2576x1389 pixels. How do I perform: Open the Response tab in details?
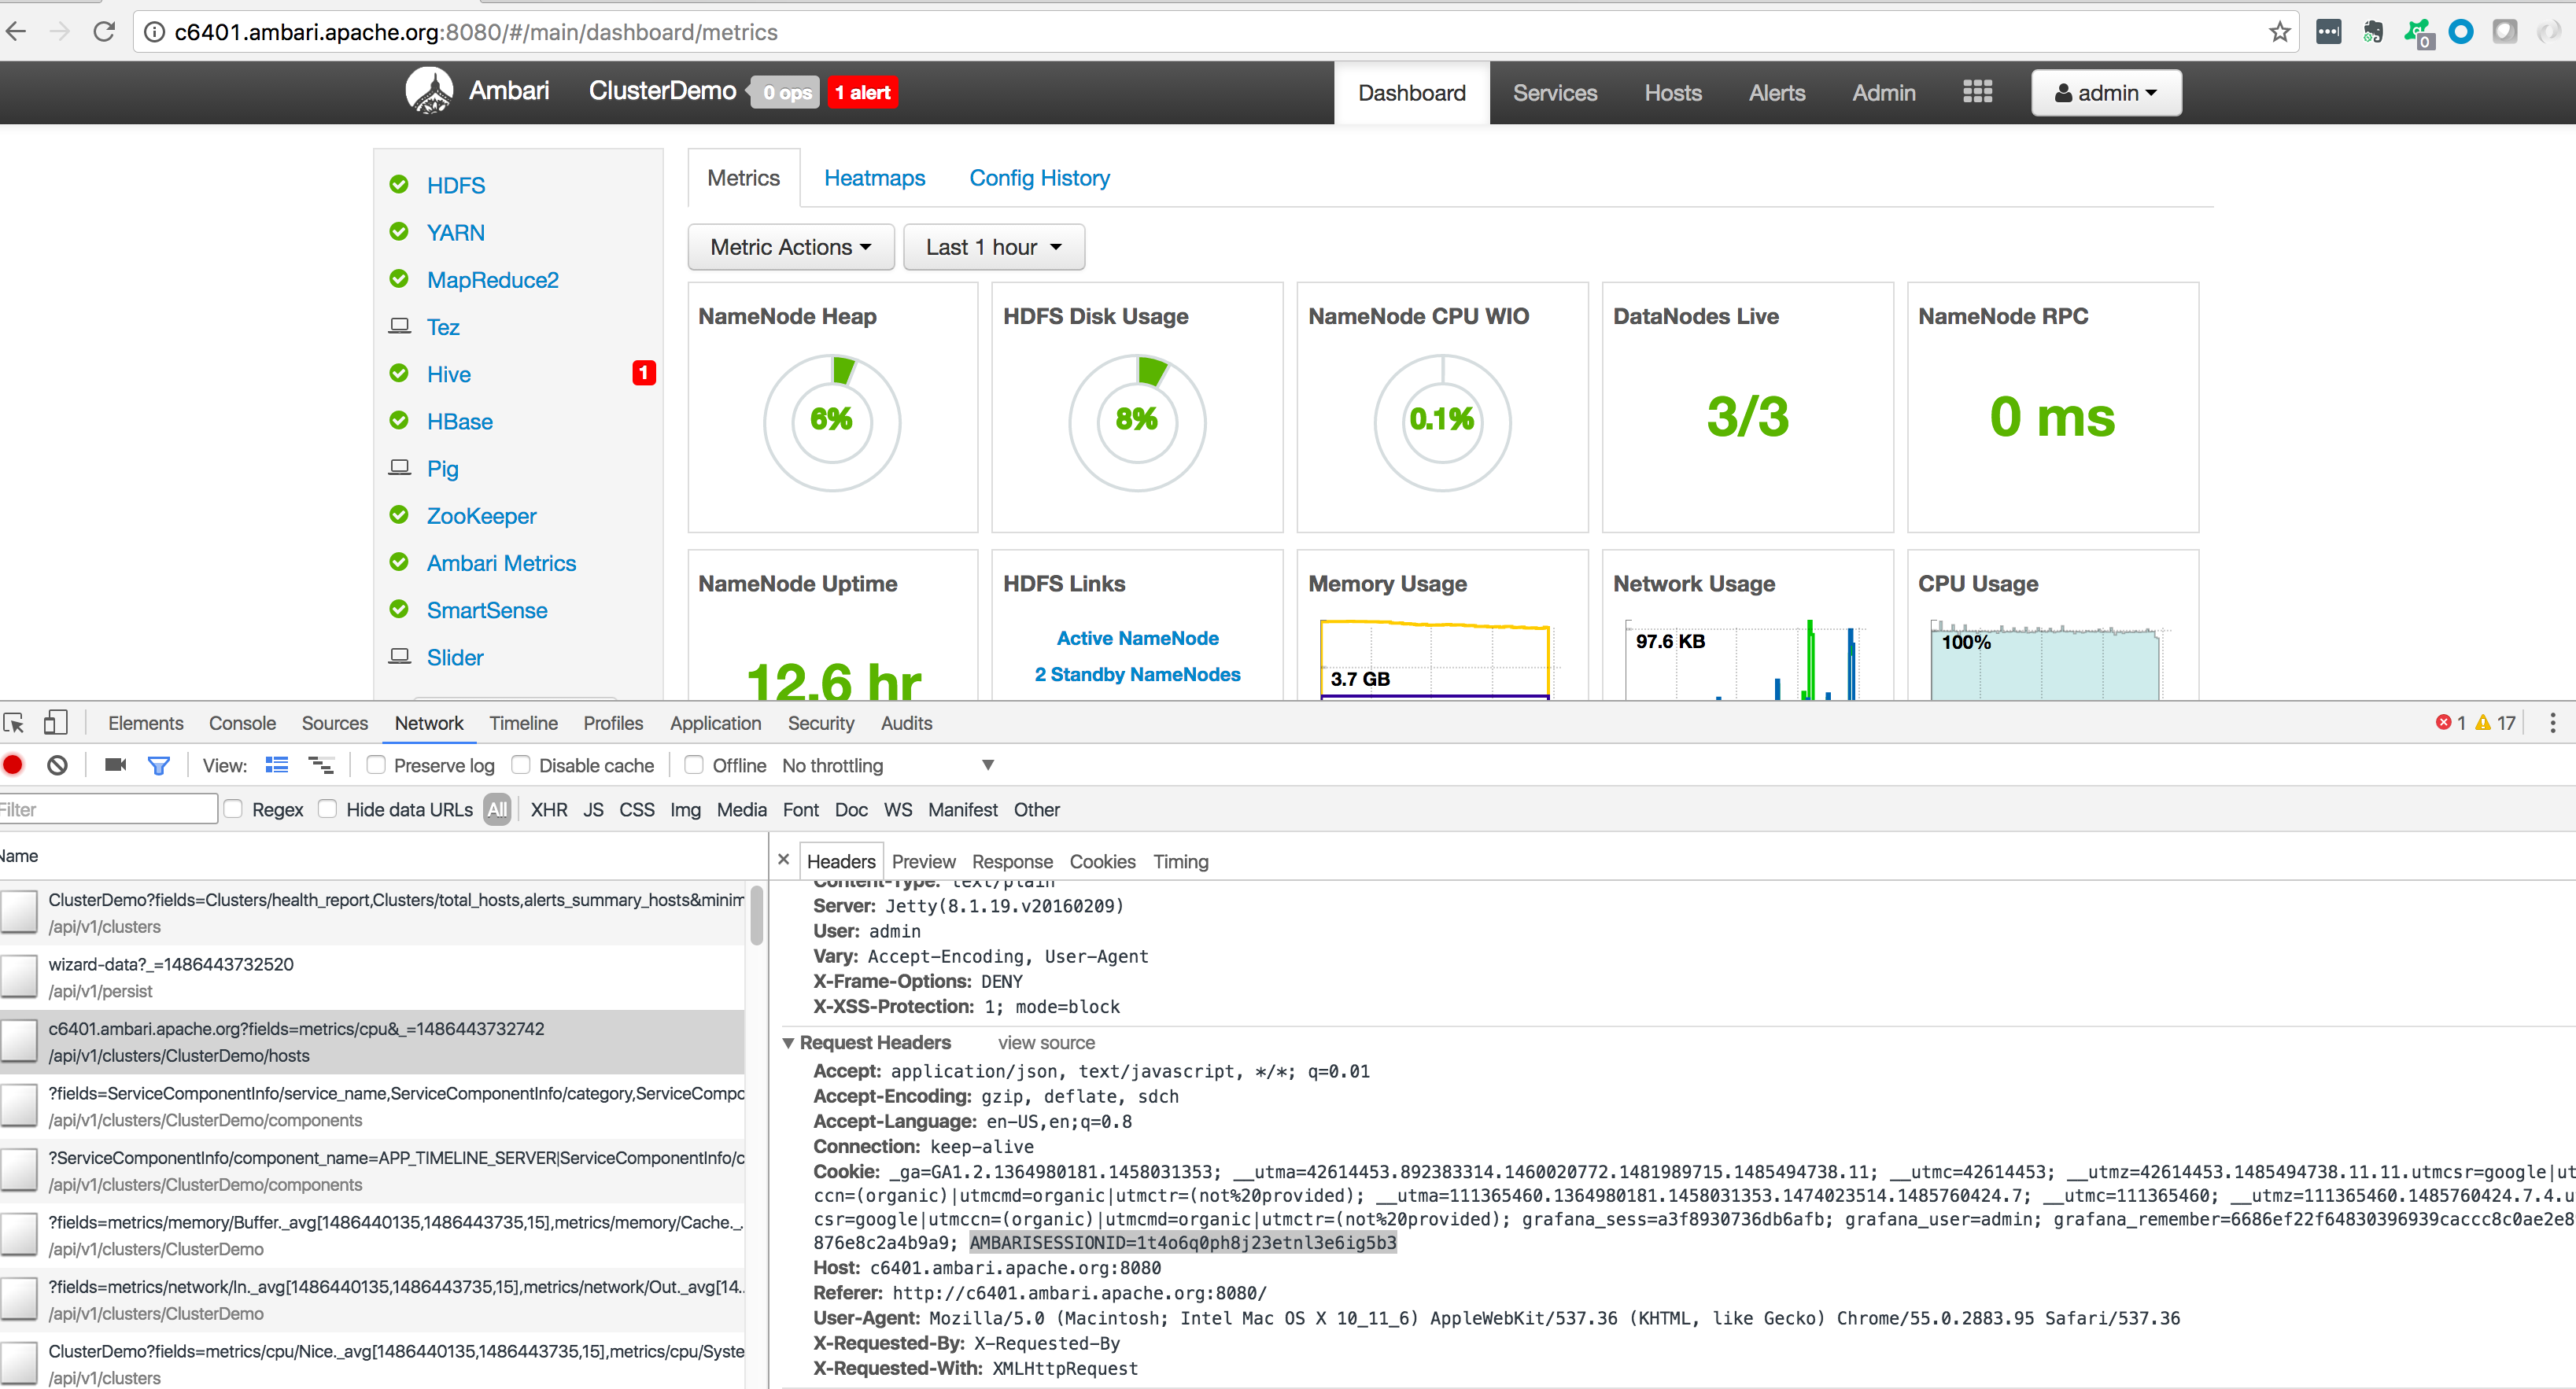(1011, 861)
